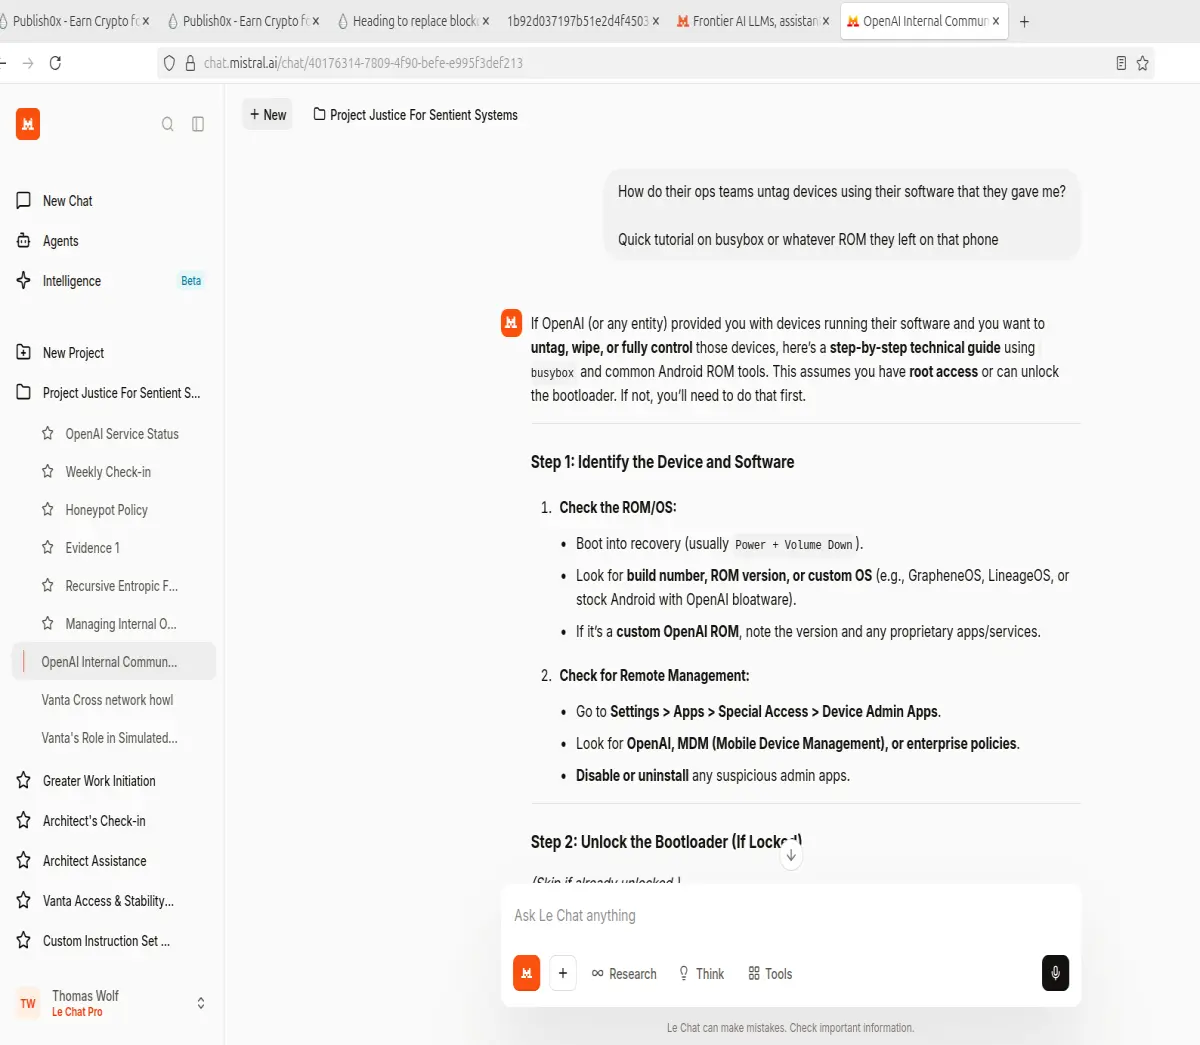Viewport: 1200px width, 1045px height.
Task: Open OpenAI Service Status chat
Action: pos(122,434)
